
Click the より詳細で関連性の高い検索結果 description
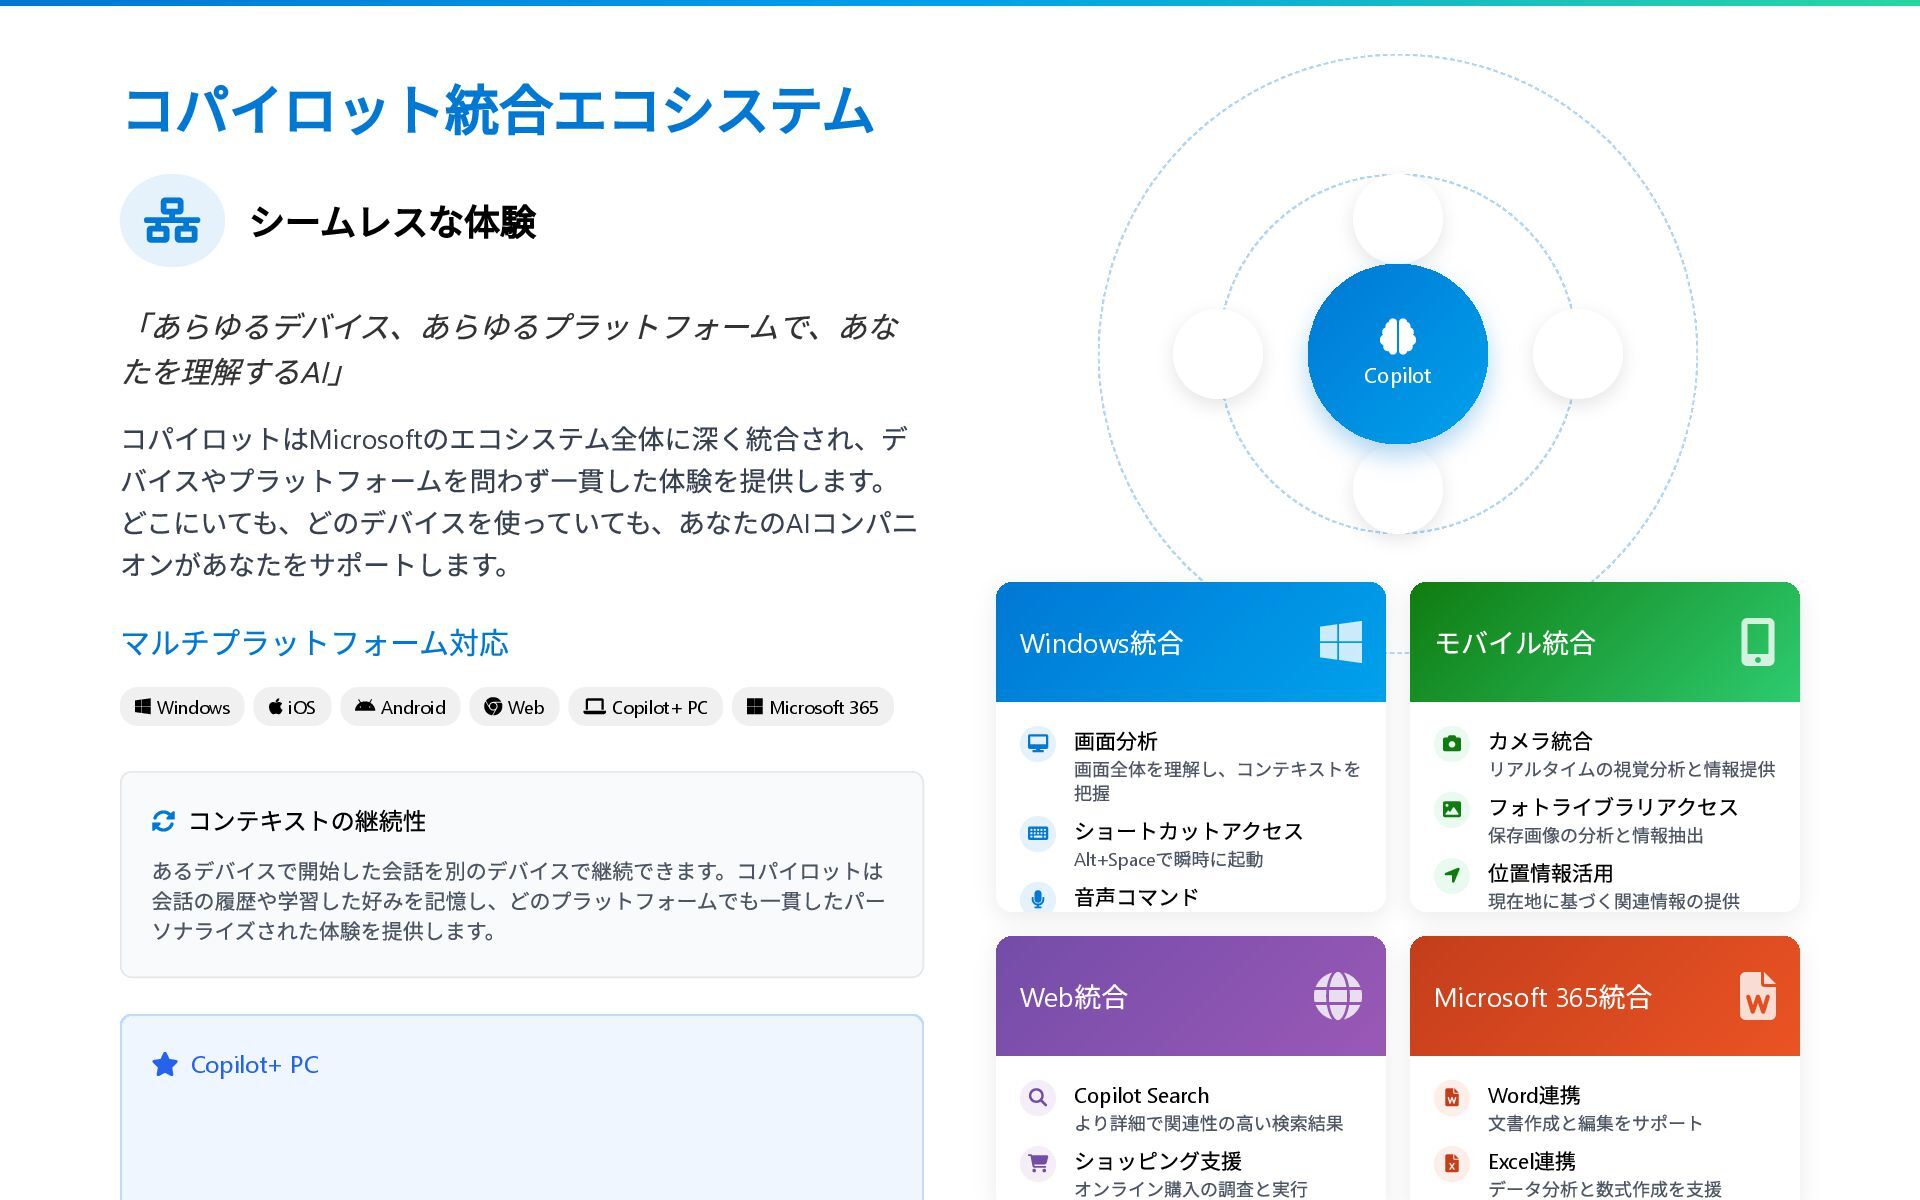(1208, 1123)
